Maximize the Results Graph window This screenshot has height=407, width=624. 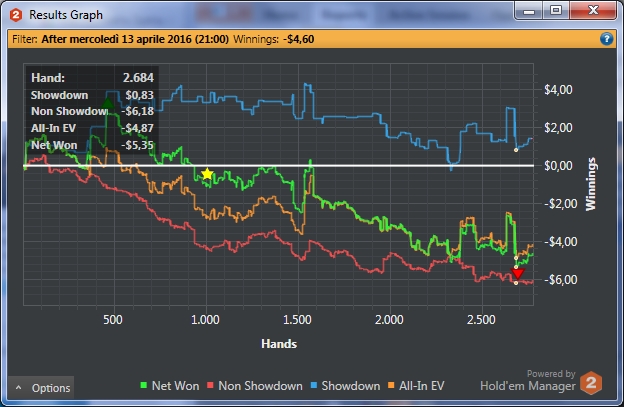tap(556, 10)
